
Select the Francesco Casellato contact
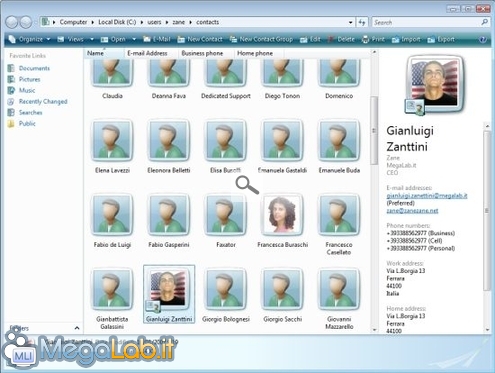point(339,225)
